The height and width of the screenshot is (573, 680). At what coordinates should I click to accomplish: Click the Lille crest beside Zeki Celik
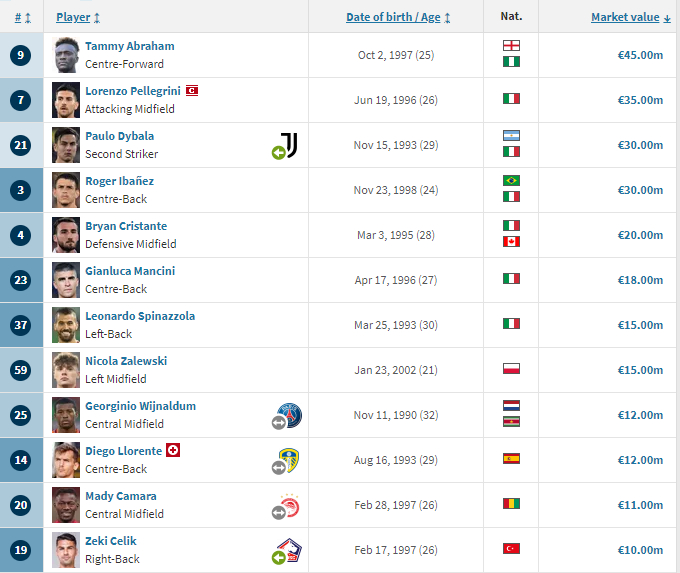(x=289, y=550)
